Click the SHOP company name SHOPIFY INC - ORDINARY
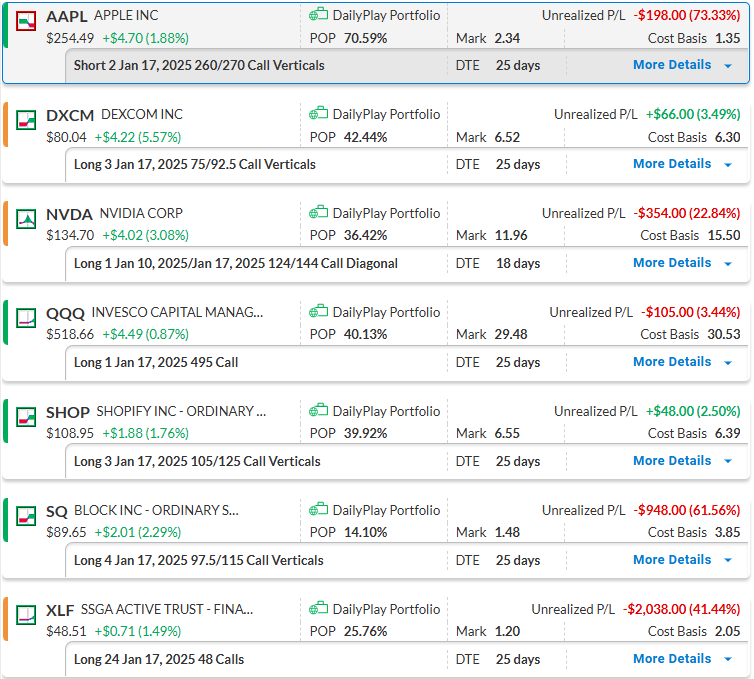Image resolution: width=754 pixels, height=679 pixels. [181, 412]
